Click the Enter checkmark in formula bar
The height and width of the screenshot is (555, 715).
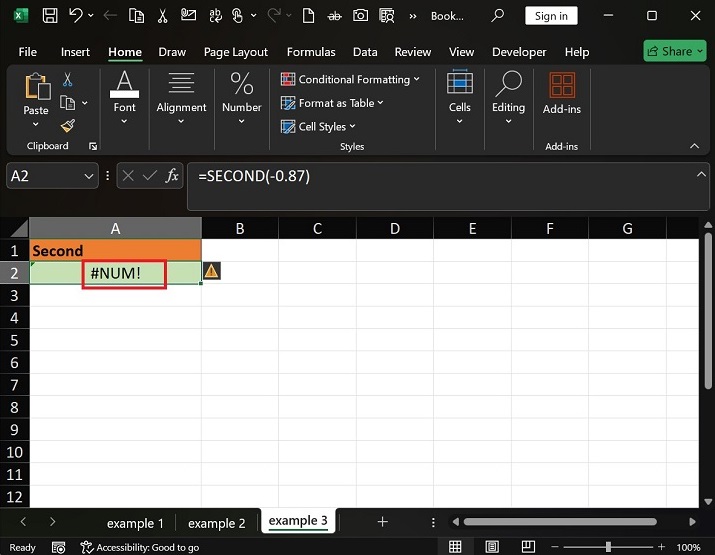(x=150, y=176)
